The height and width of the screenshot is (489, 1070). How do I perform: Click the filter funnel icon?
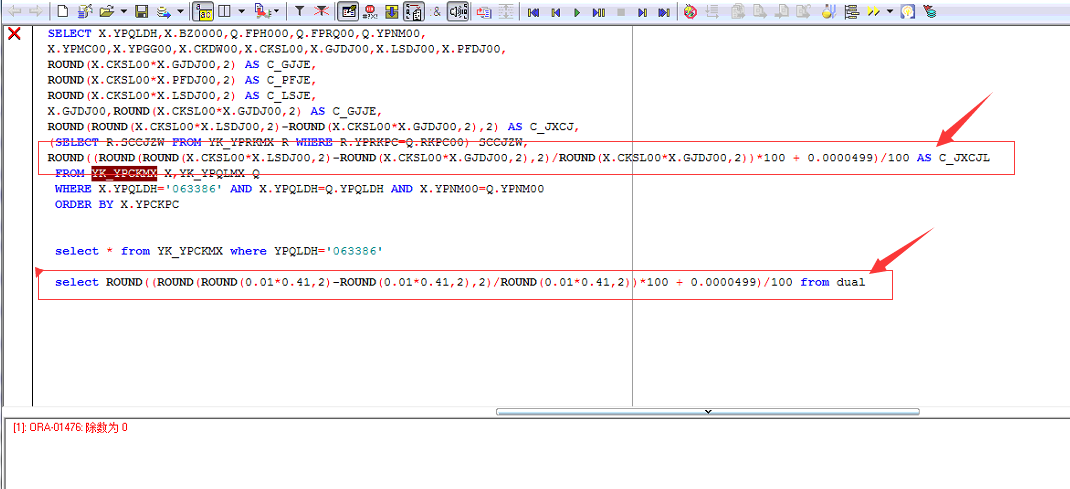click(x=299, y=11)
